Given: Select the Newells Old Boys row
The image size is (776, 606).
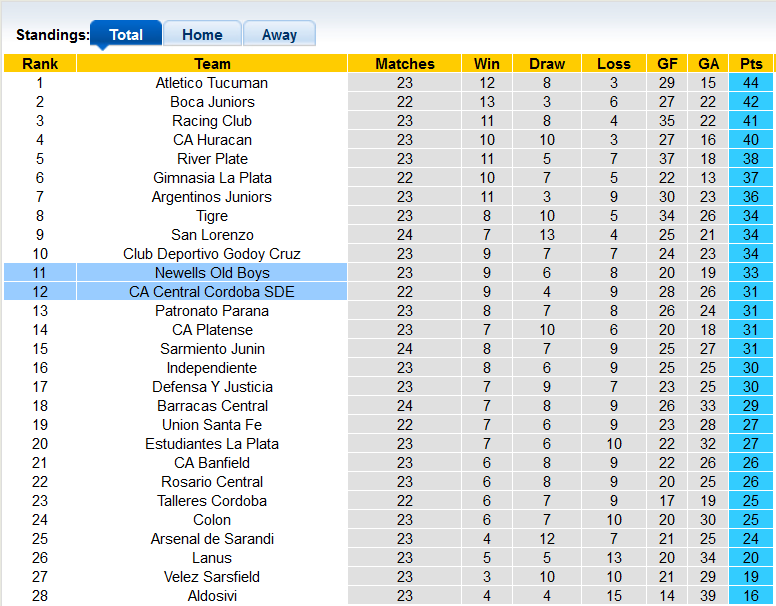Looking at the screenshot, I should (x=212, y=273).
